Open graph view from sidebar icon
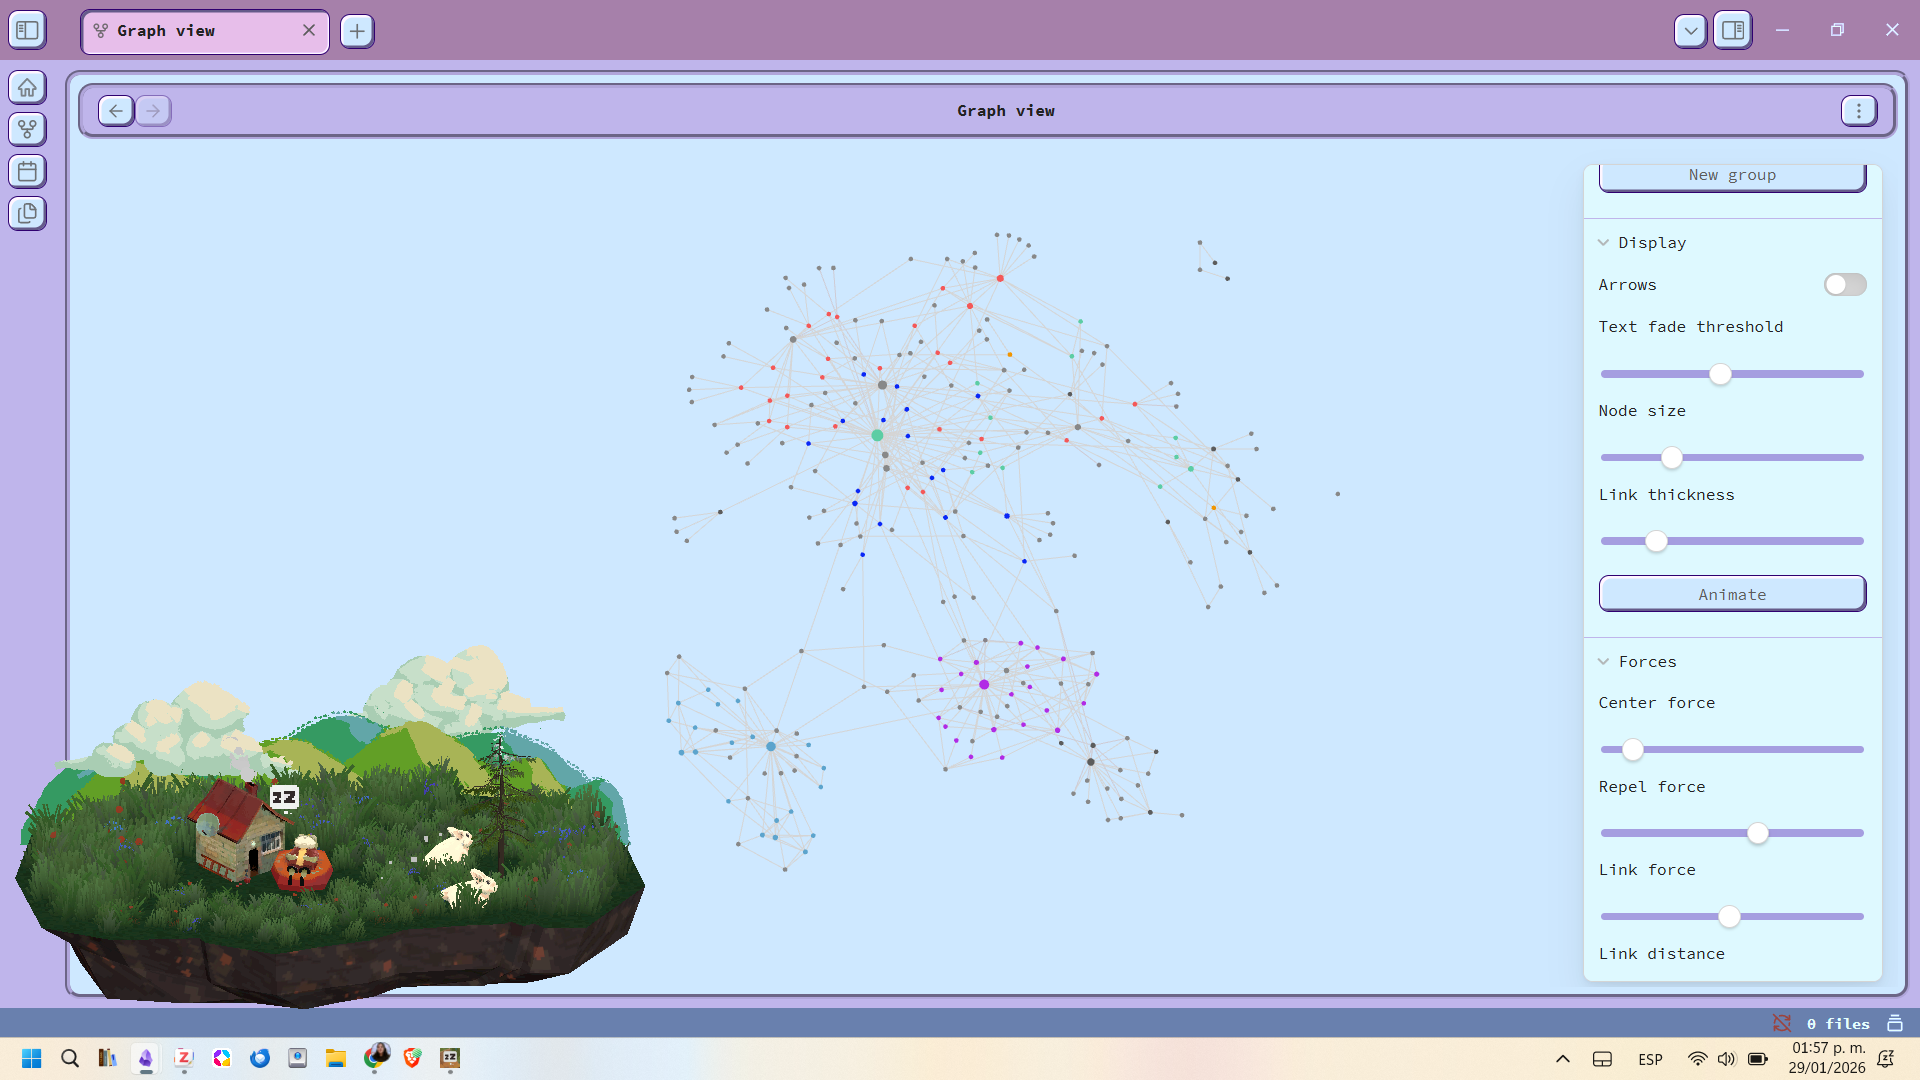 (27, 129)
